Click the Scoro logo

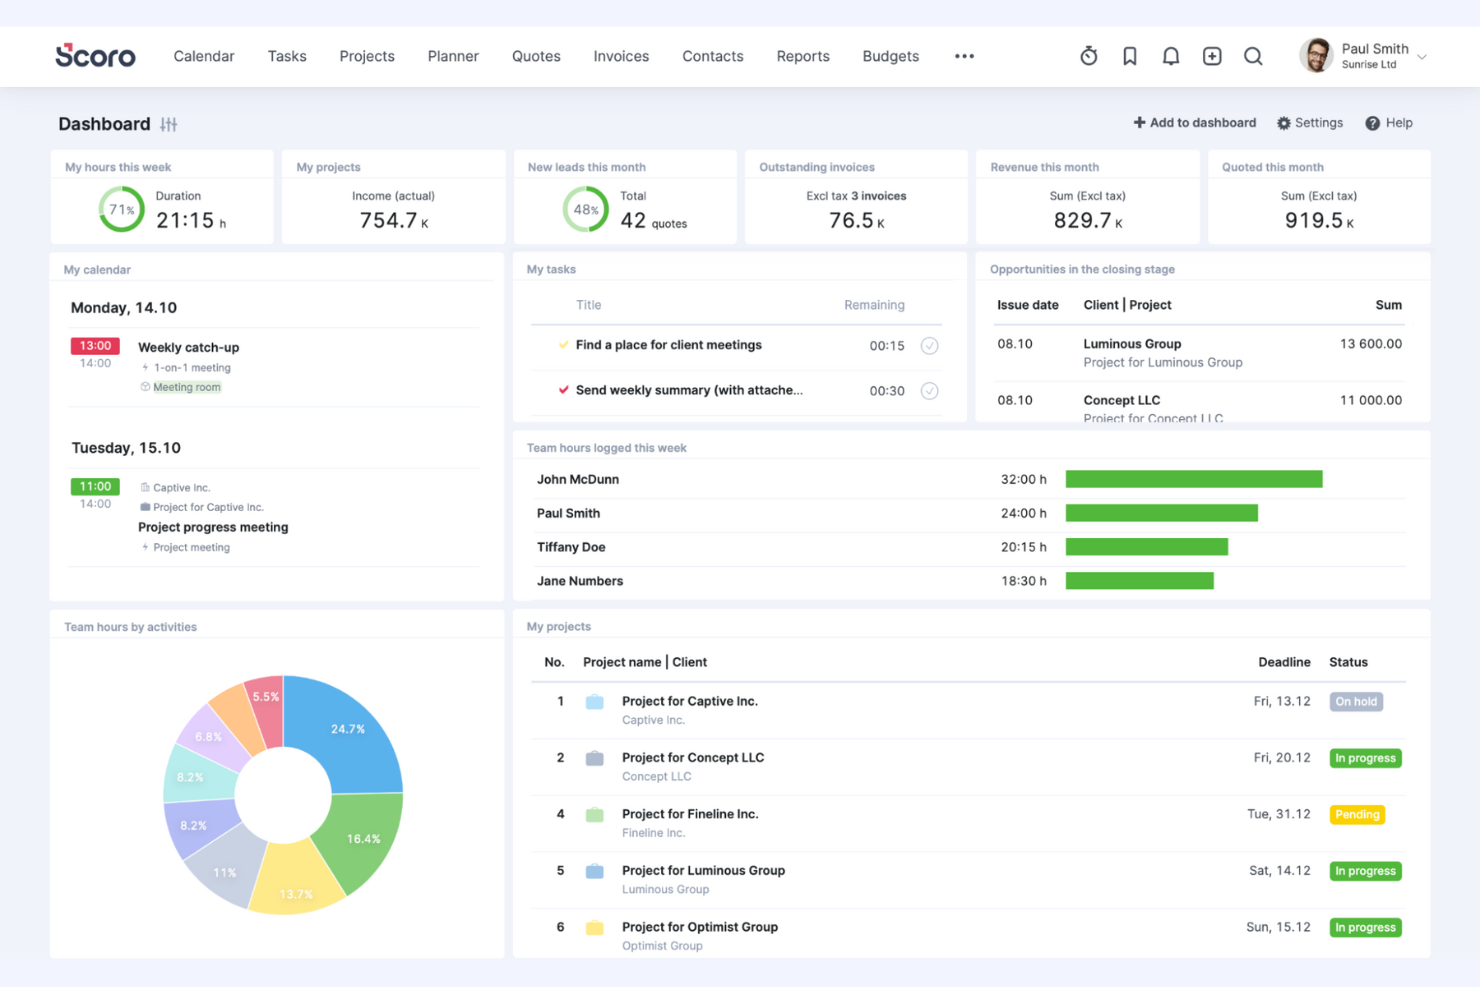point(95,56)
